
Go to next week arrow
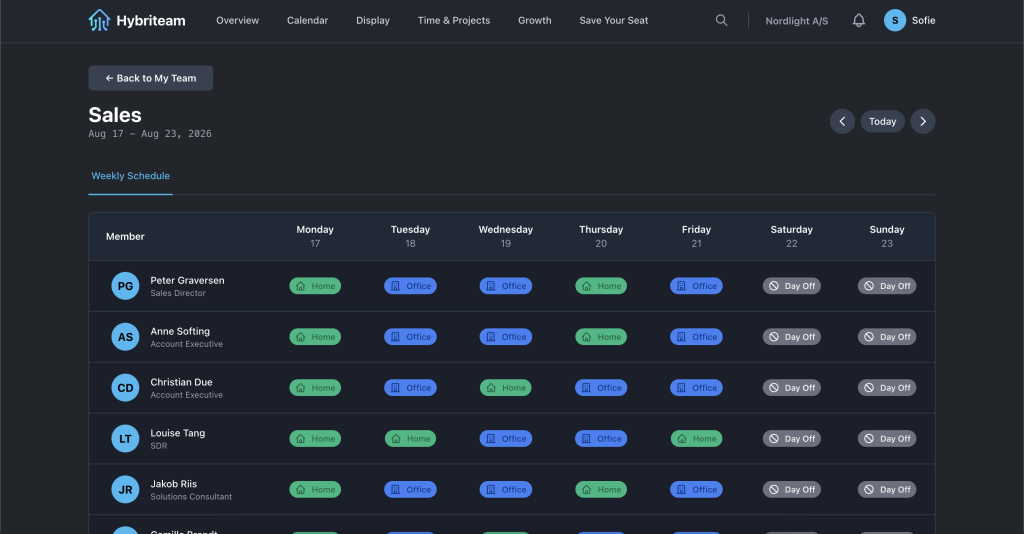[x=923, y=121]
